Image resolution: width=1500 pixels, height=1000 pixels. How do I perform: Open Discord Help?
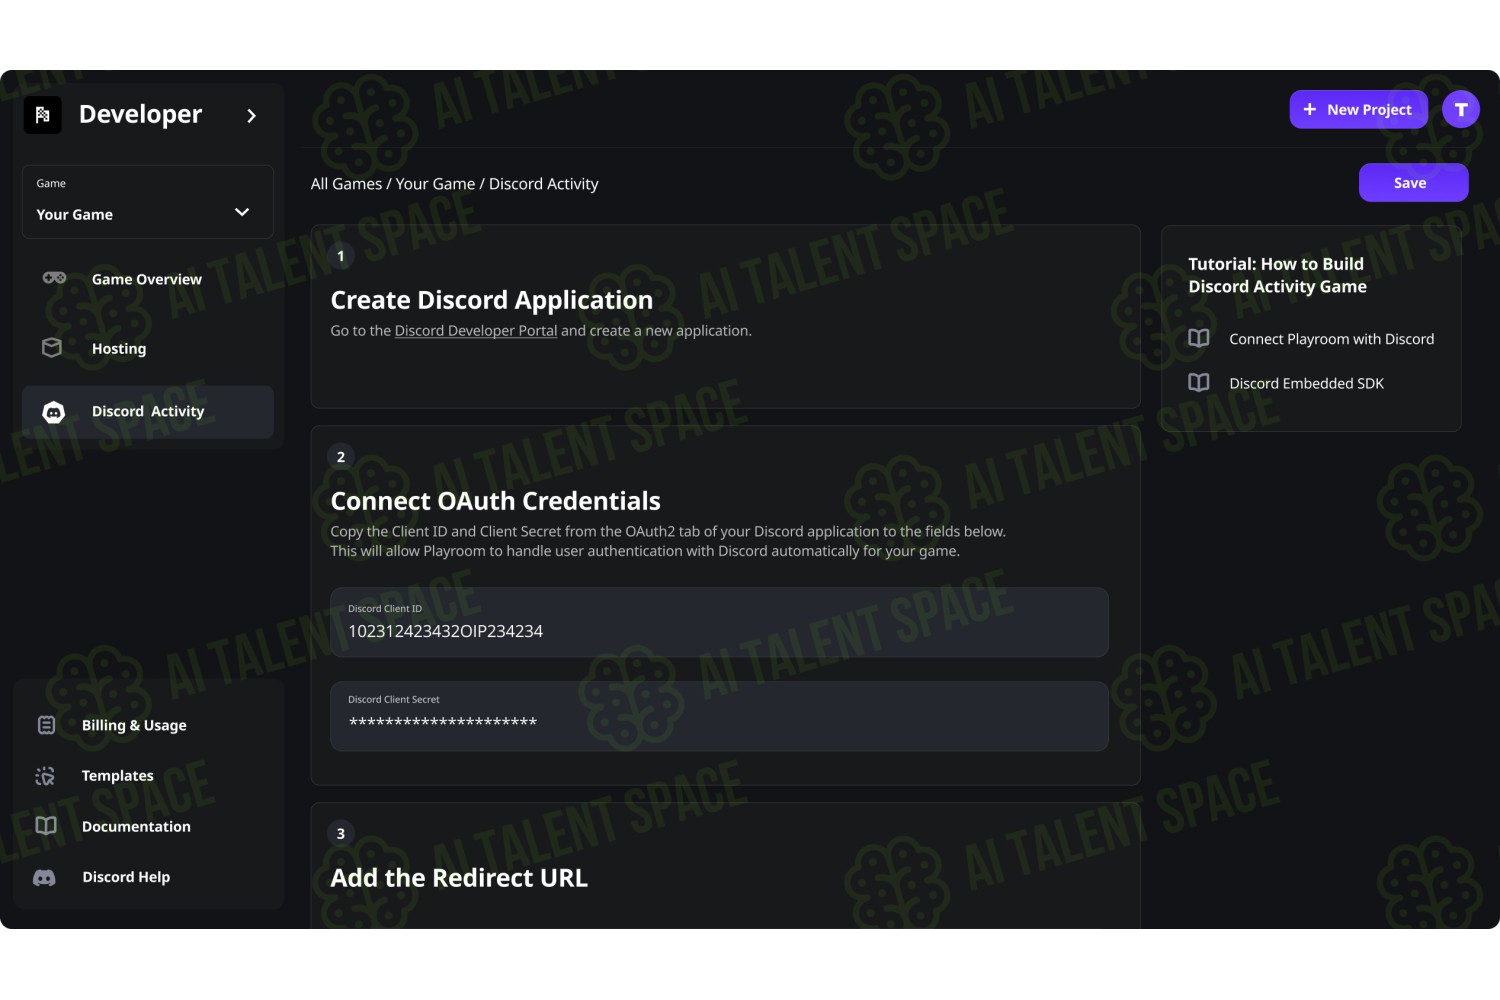[126, 877]
